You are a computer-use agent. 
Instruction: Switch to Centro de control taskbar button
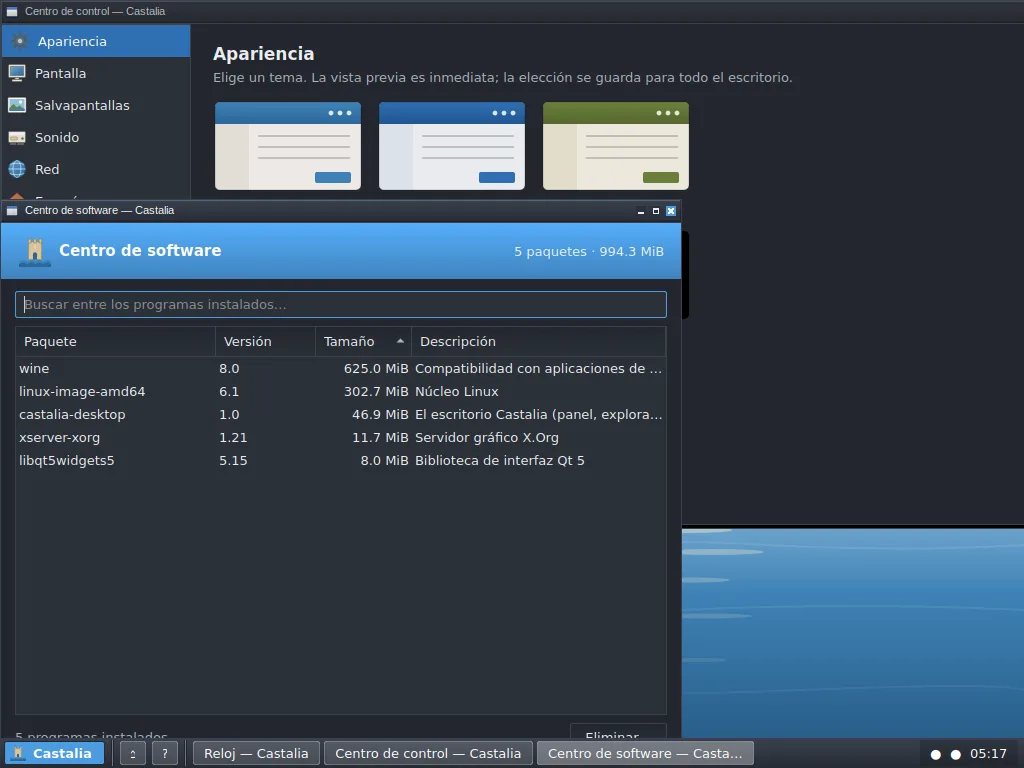[428, 753]
